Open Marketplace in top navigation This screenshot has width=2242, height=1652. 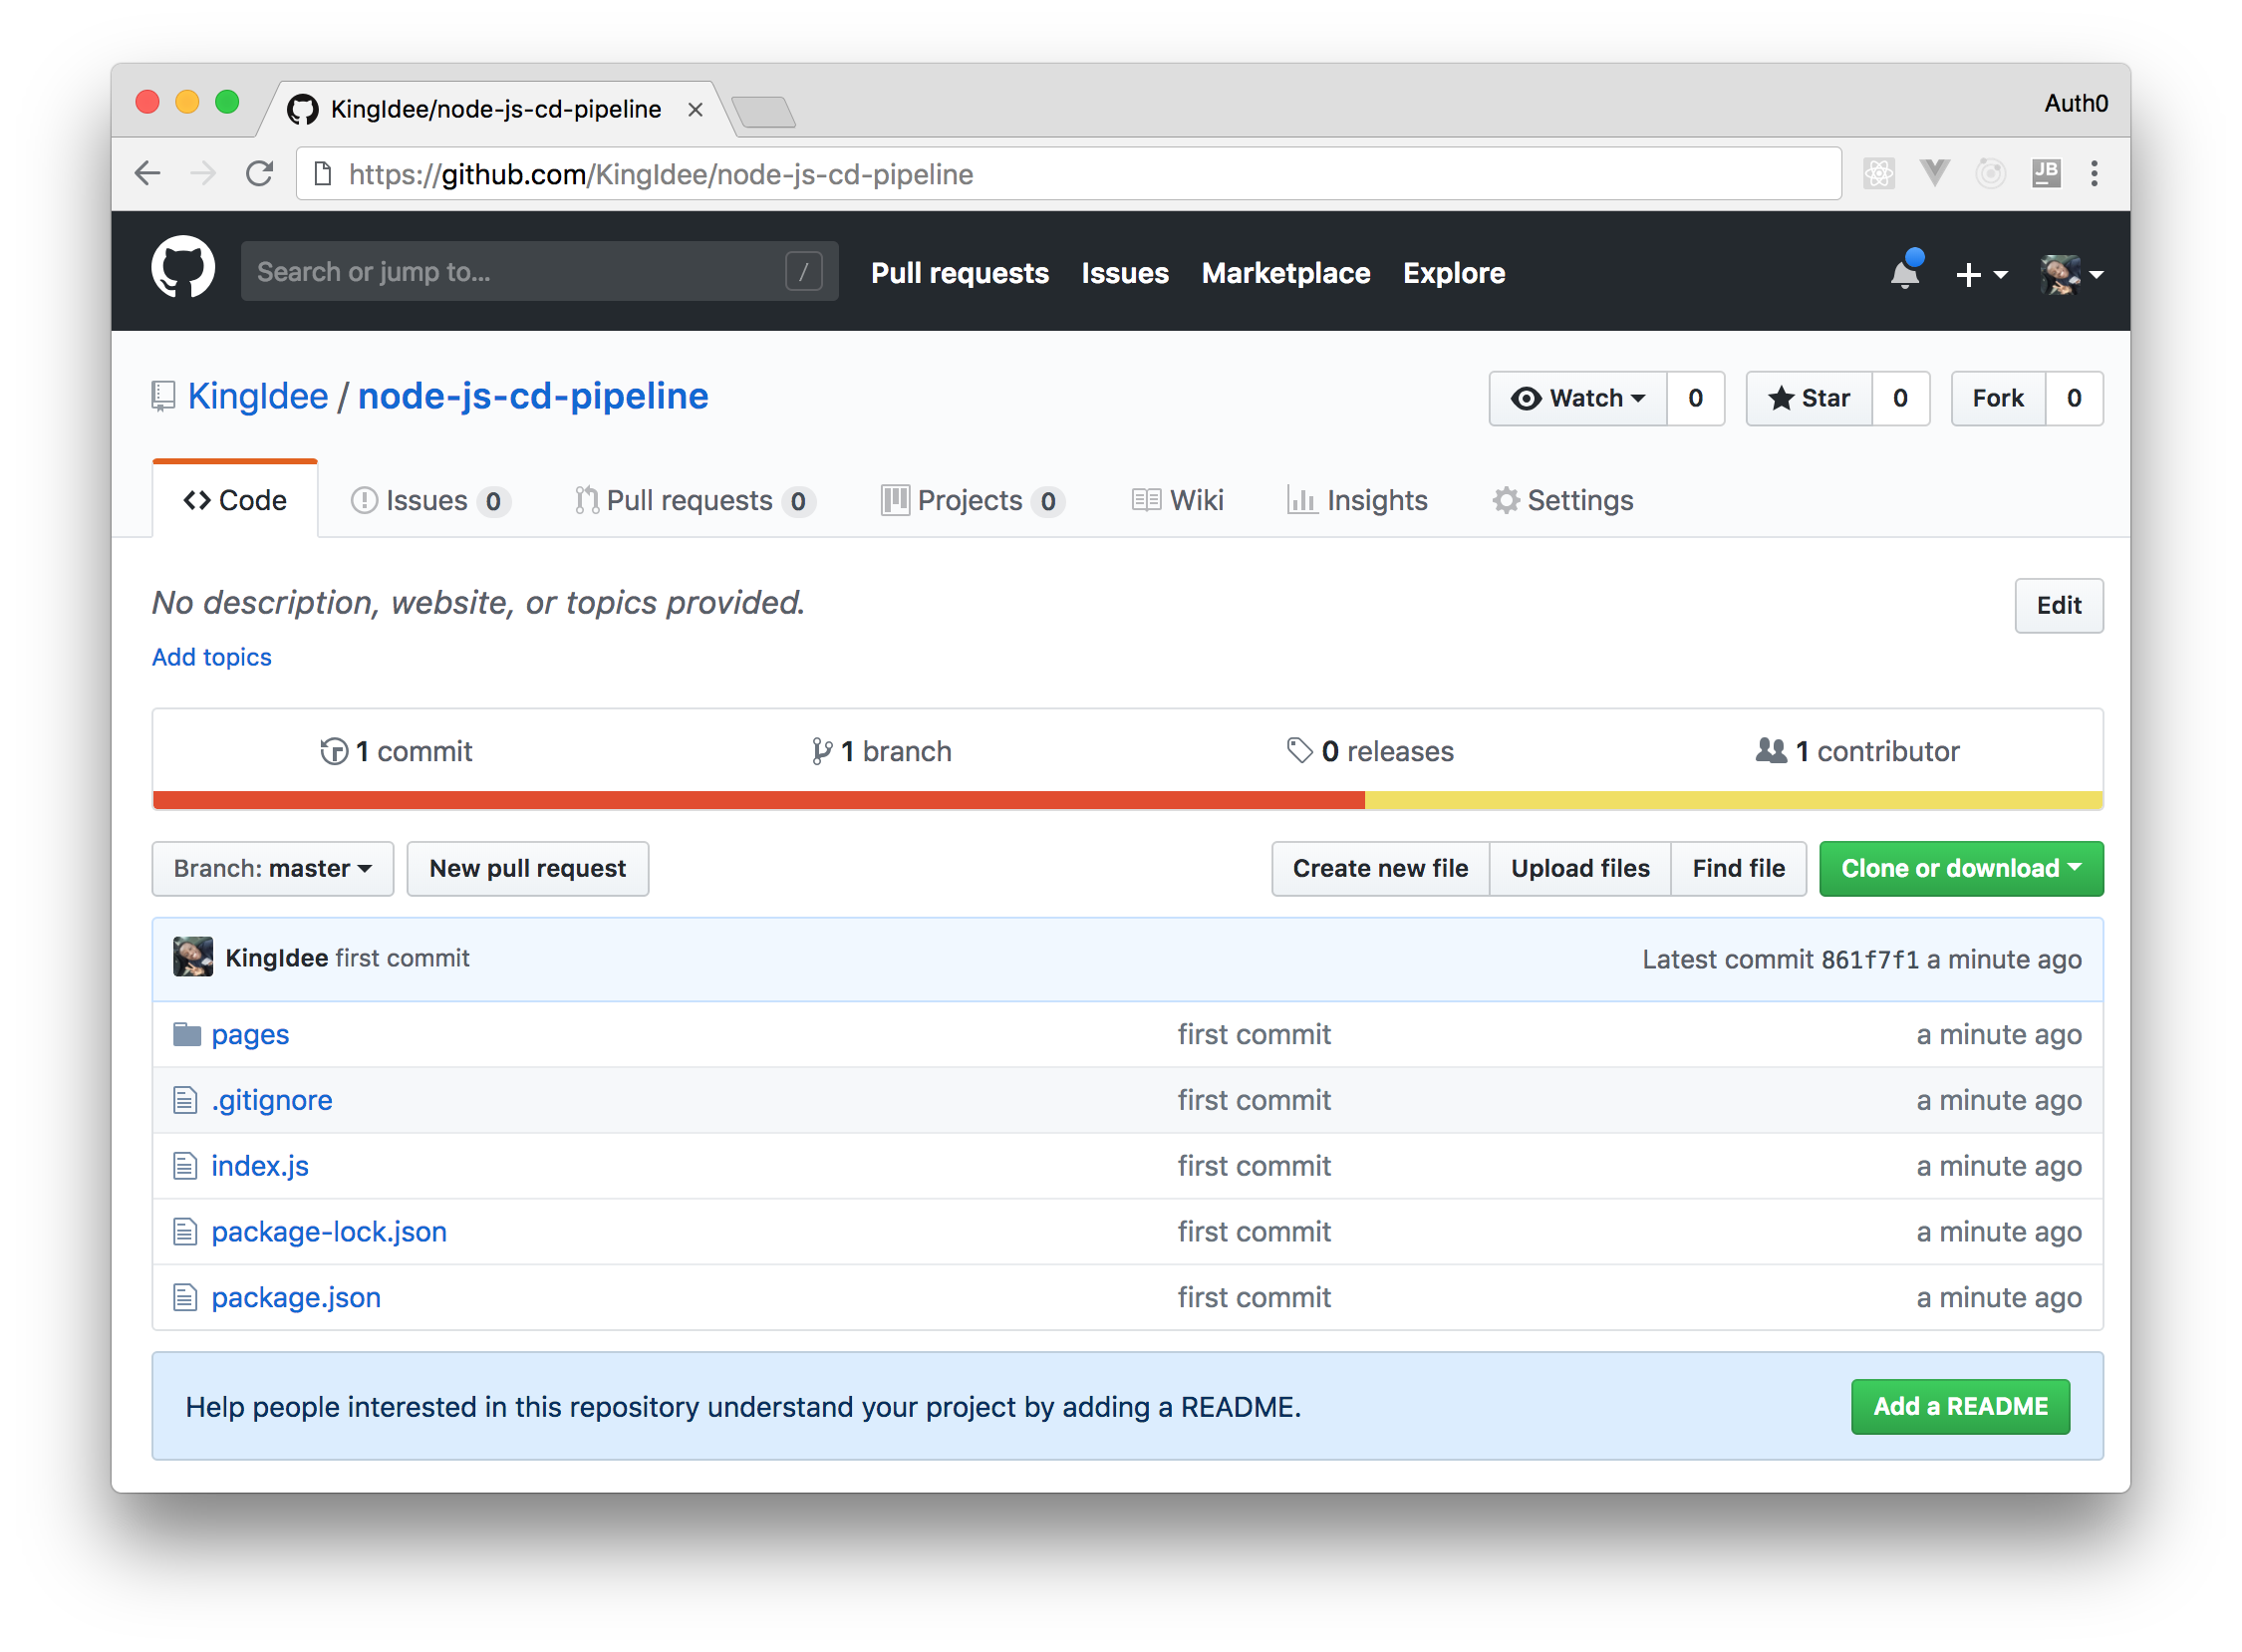(x=1286, y=273)
